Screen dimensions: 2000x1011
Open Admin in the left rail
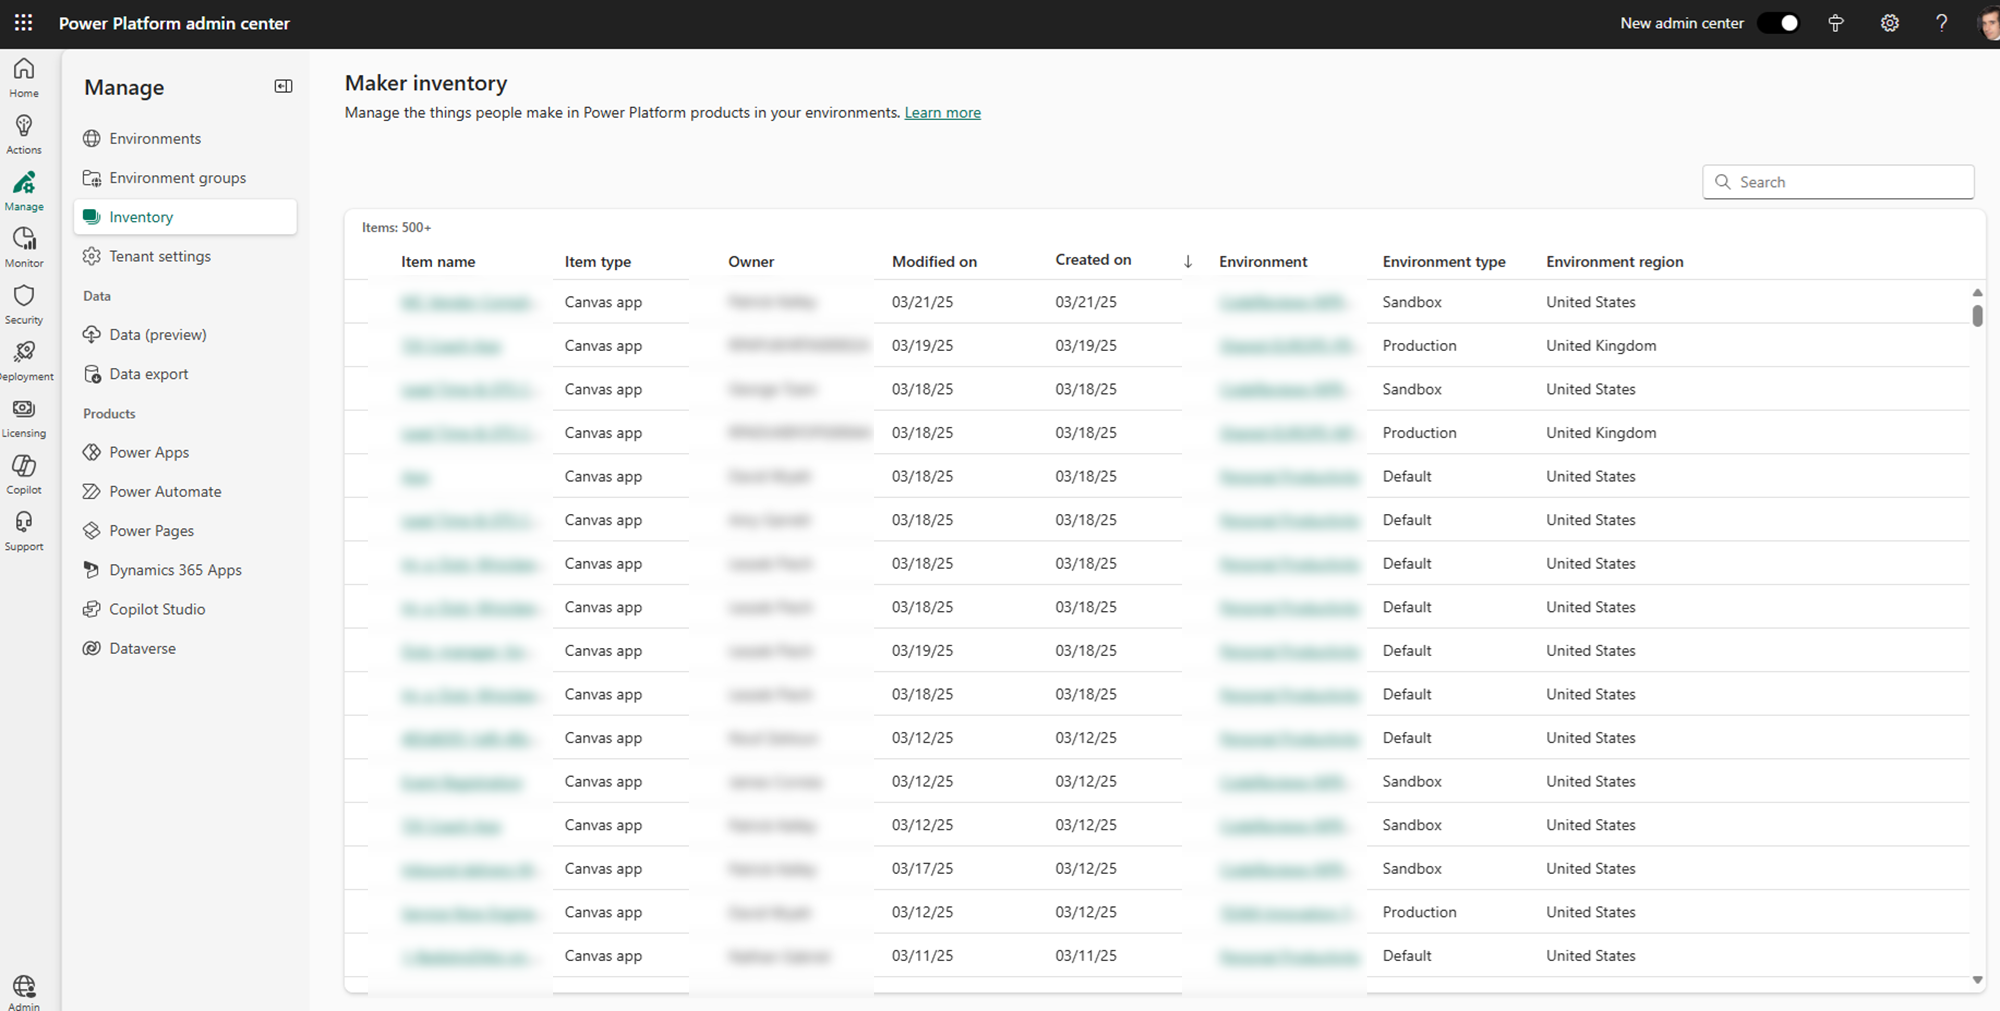click(x=24, y=992)
